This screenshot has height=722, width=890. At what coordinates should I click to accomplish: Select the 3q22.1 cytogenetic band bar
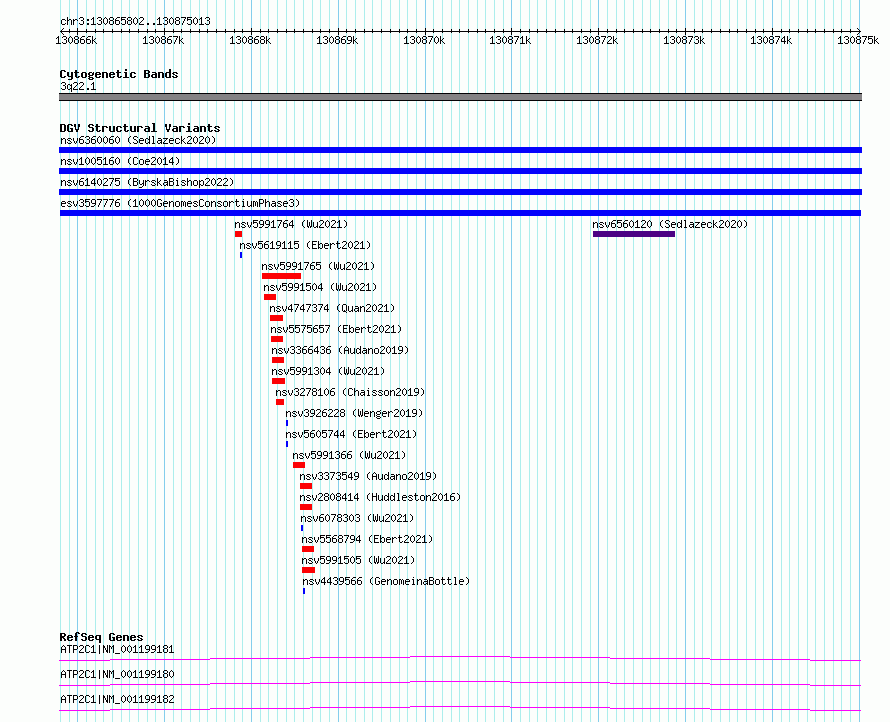click(x=460, y=97)
